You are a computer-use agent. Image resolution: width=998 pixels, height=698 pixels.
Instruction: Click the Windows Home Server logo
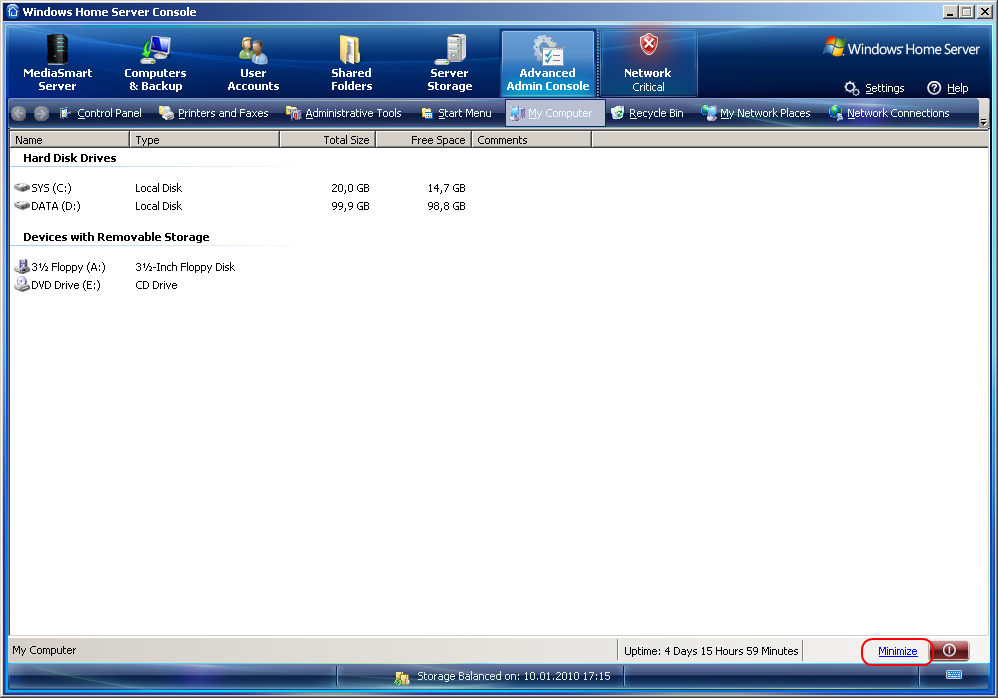pos(901,48)
